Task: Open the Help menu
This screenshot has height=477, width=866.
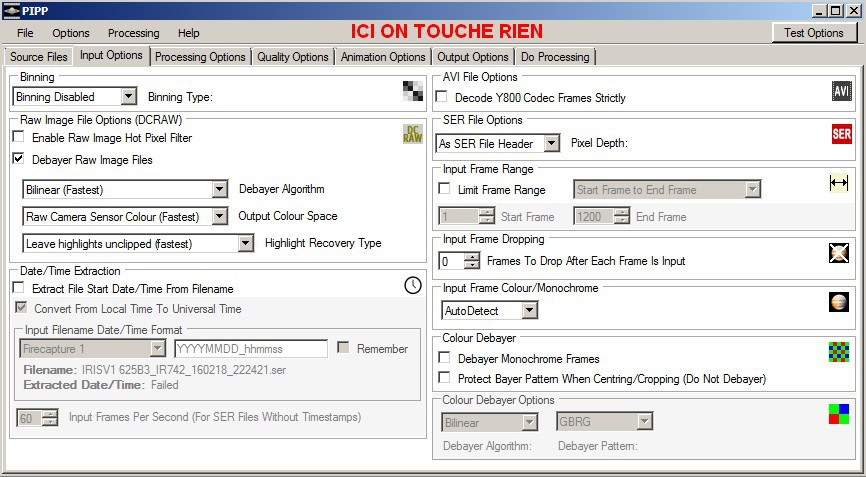Action: [188, 33]
